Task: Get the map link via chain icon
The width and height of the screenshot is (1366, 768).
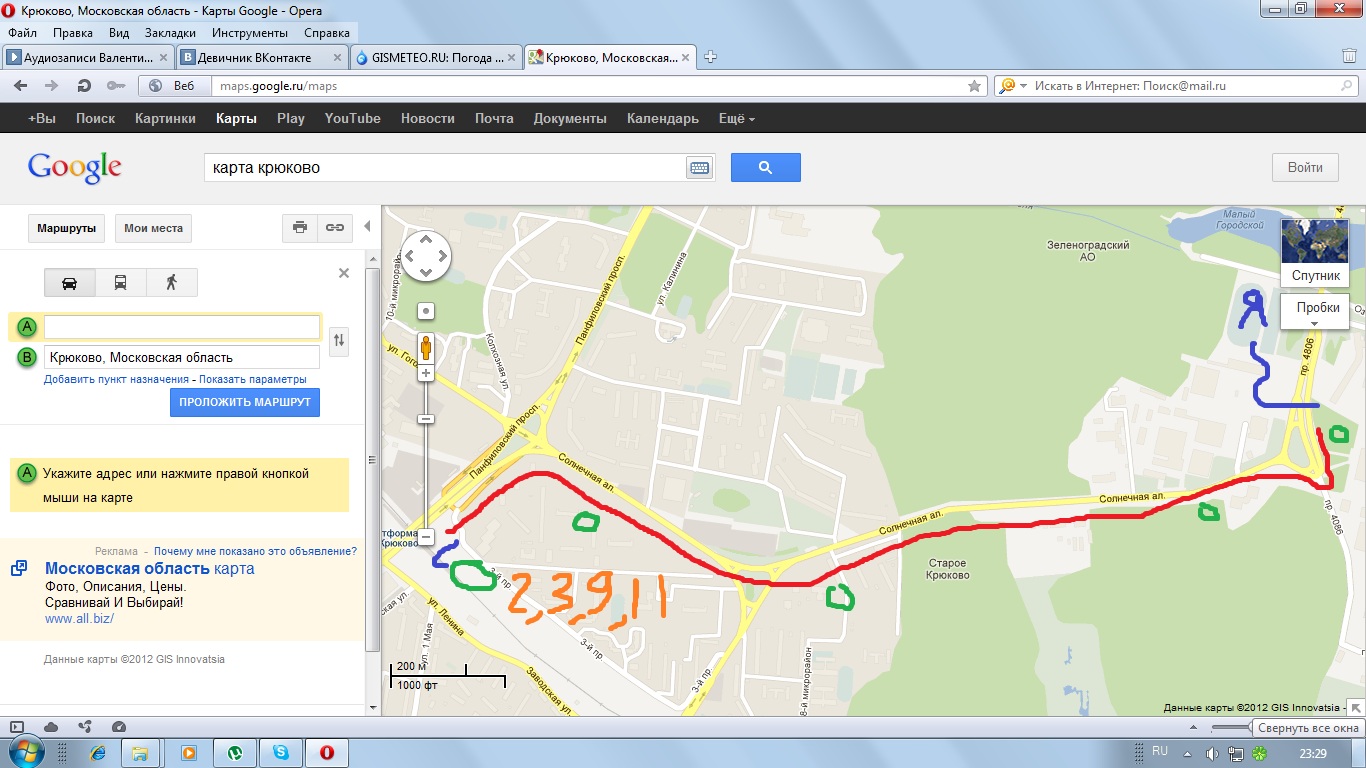Action: click(x=334, y=228)
